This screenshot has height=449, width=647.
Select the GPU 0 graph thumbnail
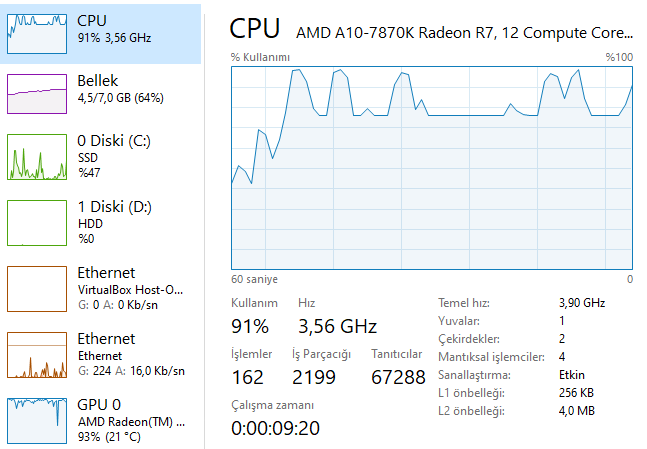pos(37,420)
